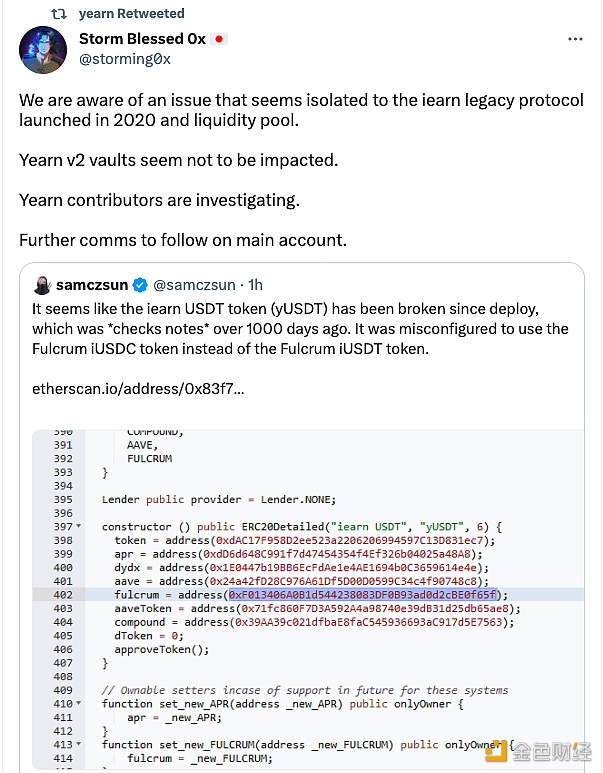Image resolution: width=603 pixels, height=773 pixels.
Task: Click line number 402 in the code gutter
Action: 62,594
